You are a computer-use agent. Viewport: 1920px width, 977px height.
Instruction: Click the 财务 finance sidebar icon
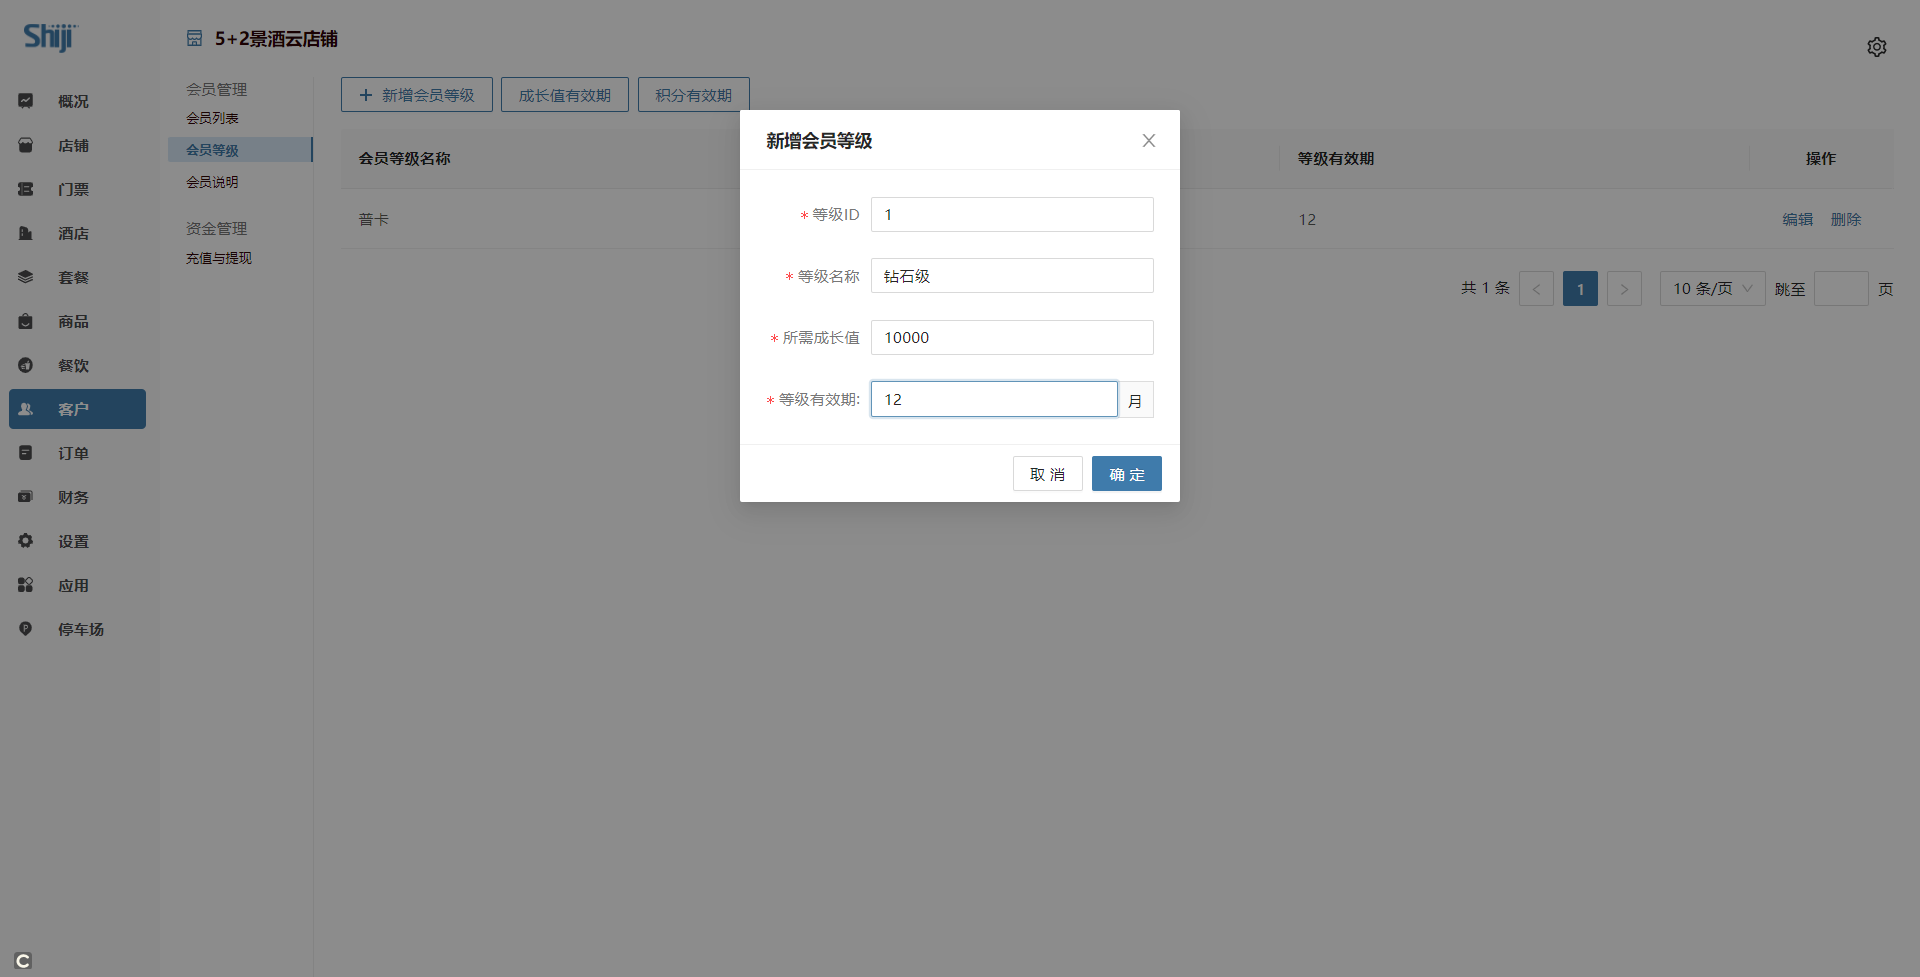tap(26, 497)
